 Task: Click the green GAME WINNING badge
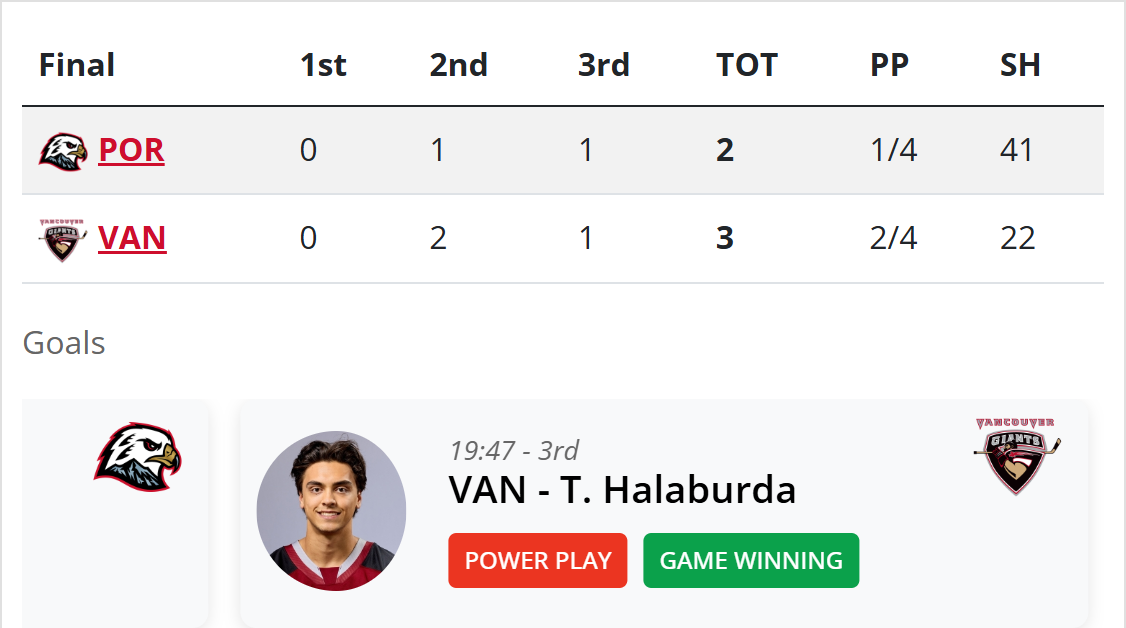pyautogui.click(x=751, y=560)
